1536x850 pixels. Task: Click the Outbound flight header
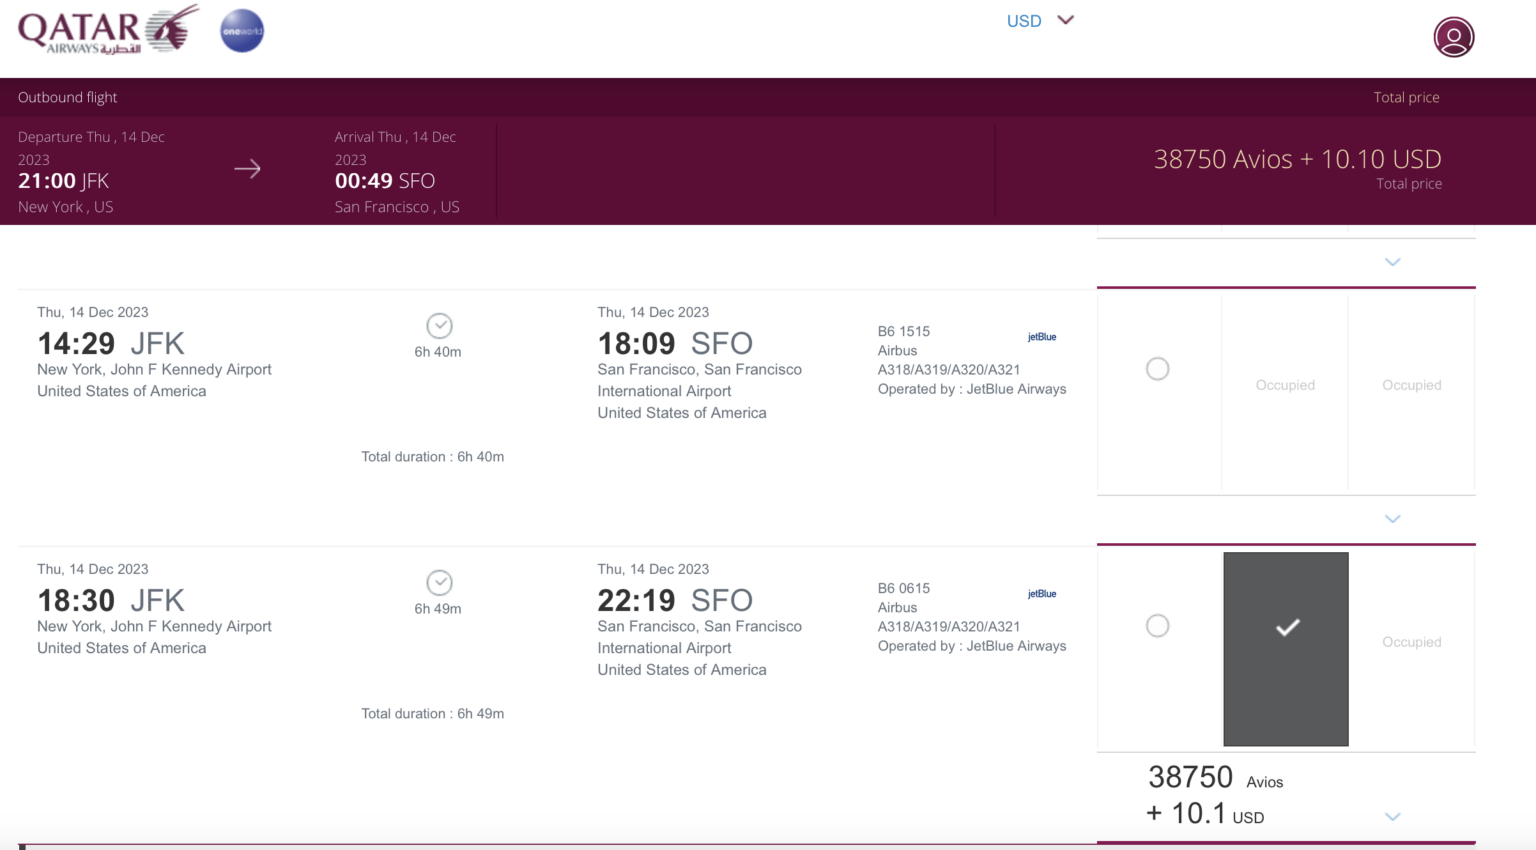click(67, 97)
